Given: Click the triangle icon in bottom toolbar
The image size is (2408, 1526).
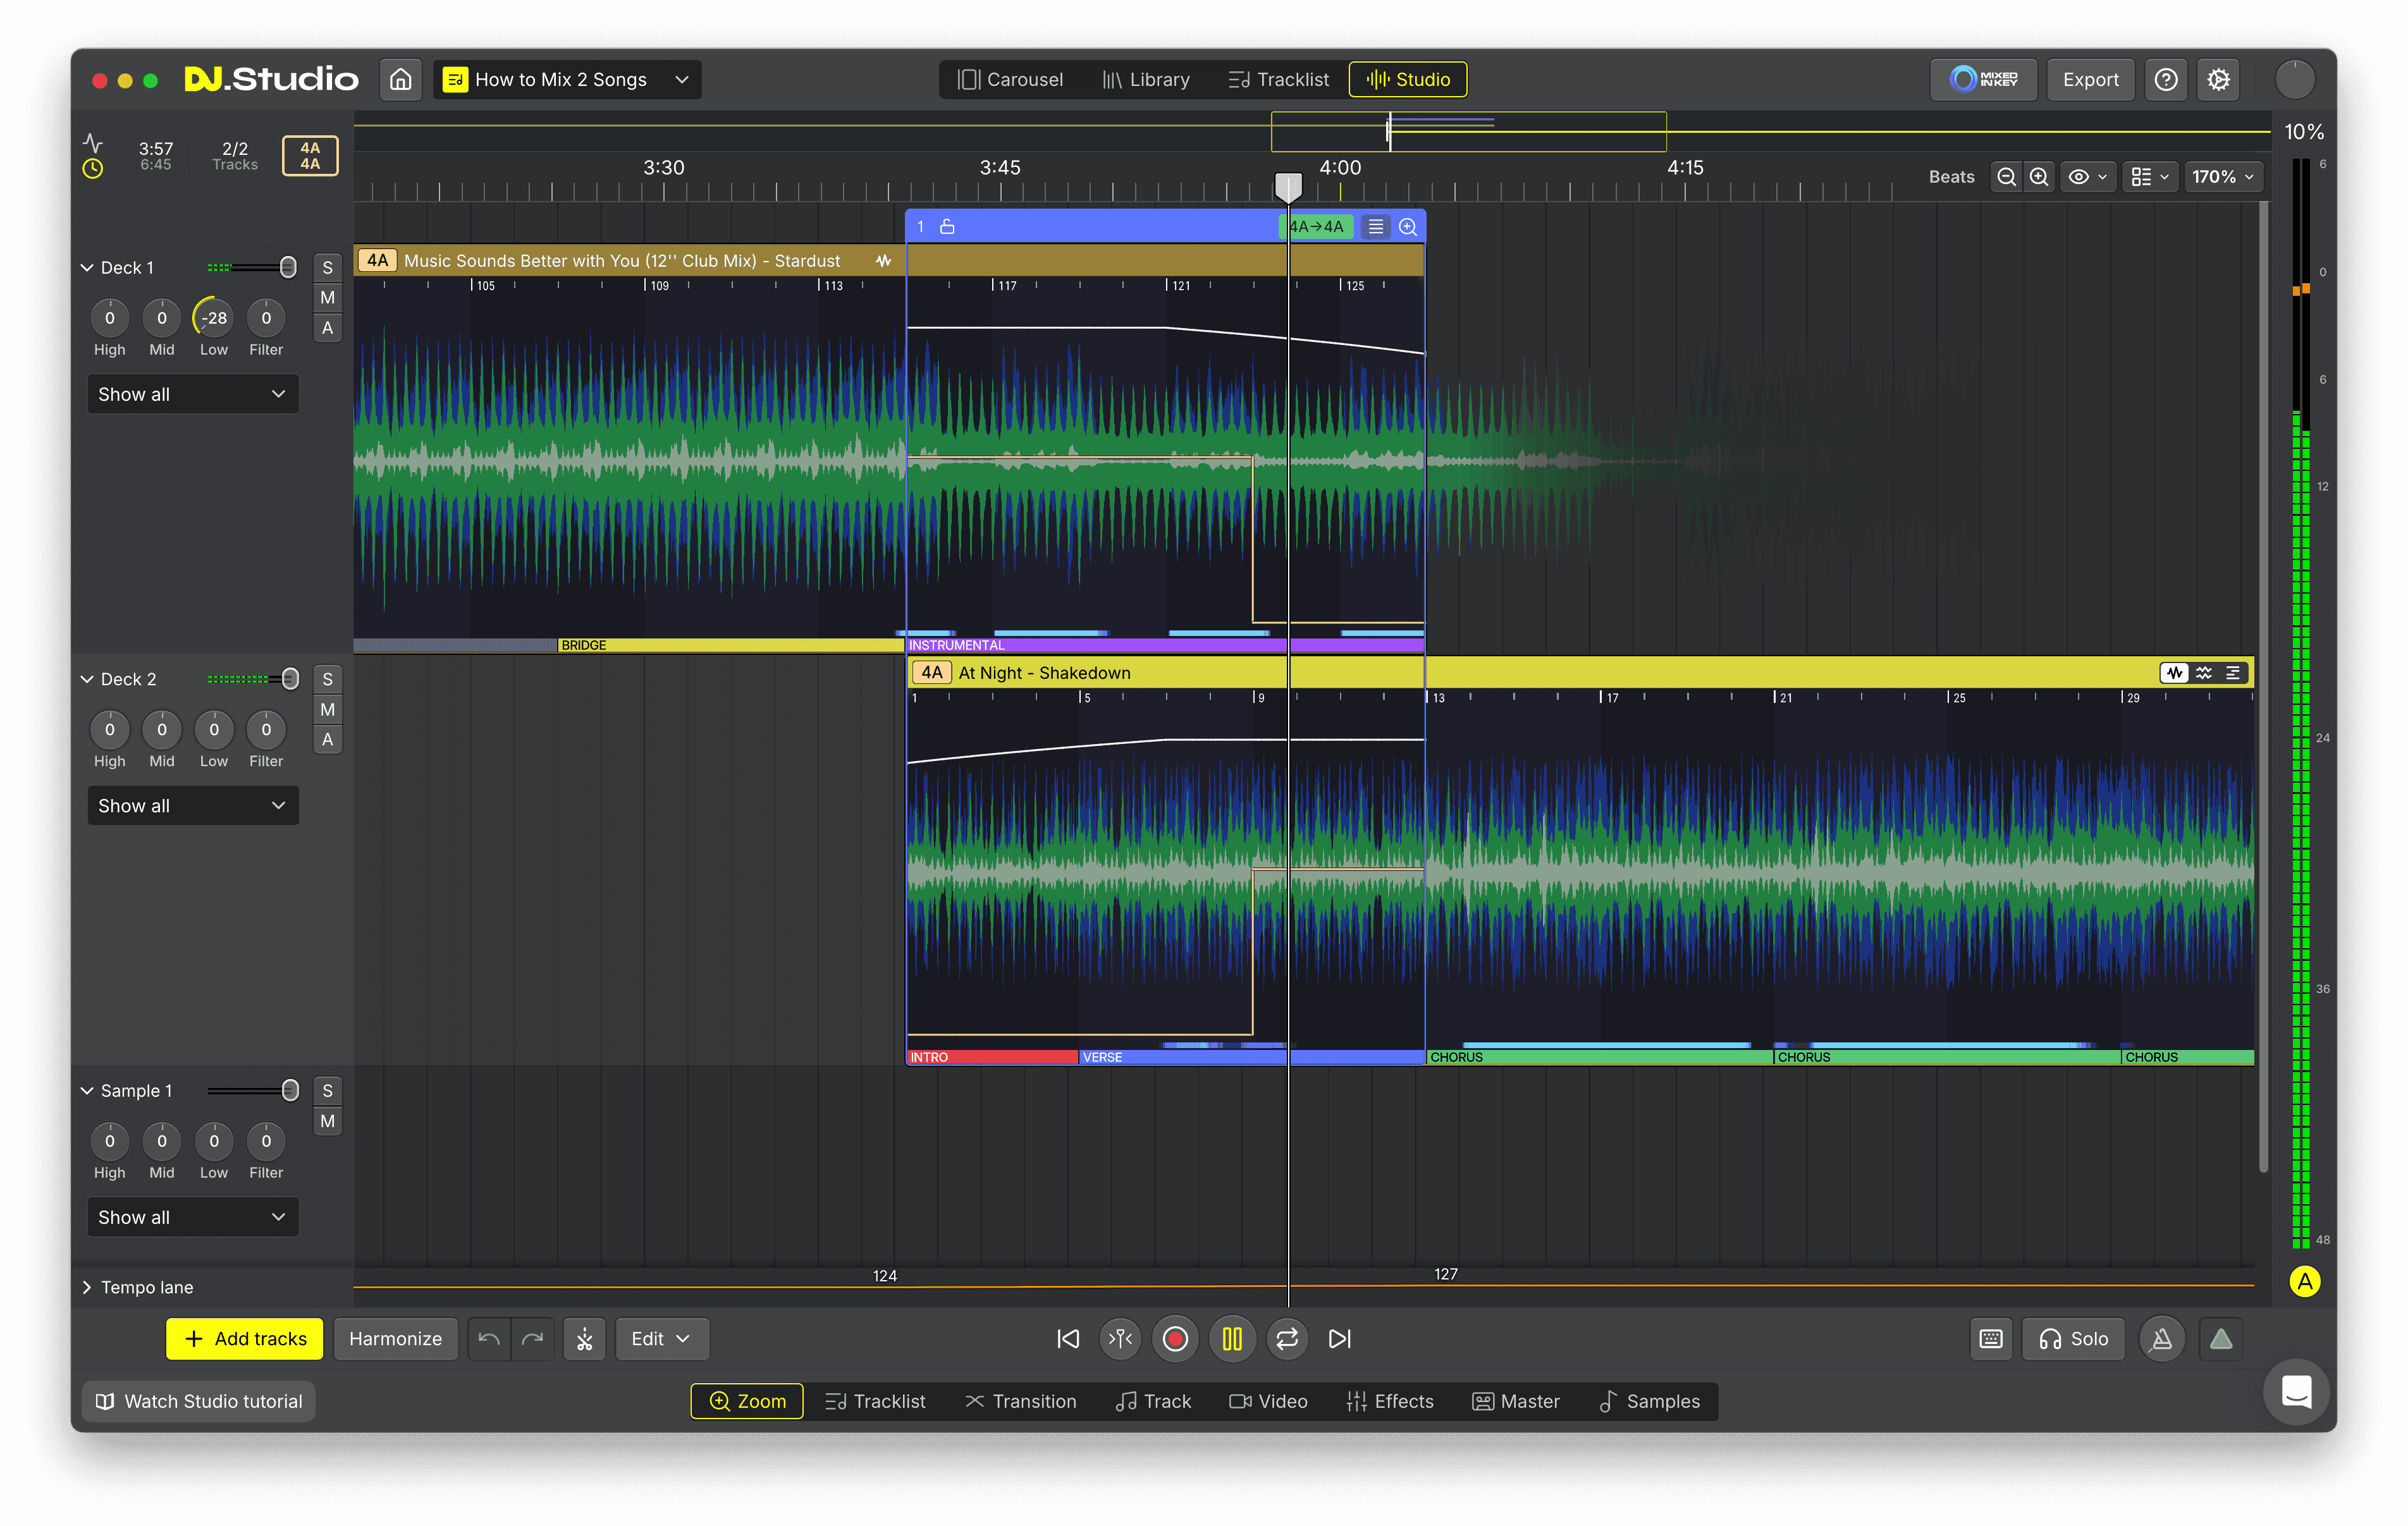Looking at the screenshot, I should 2221,1339.
